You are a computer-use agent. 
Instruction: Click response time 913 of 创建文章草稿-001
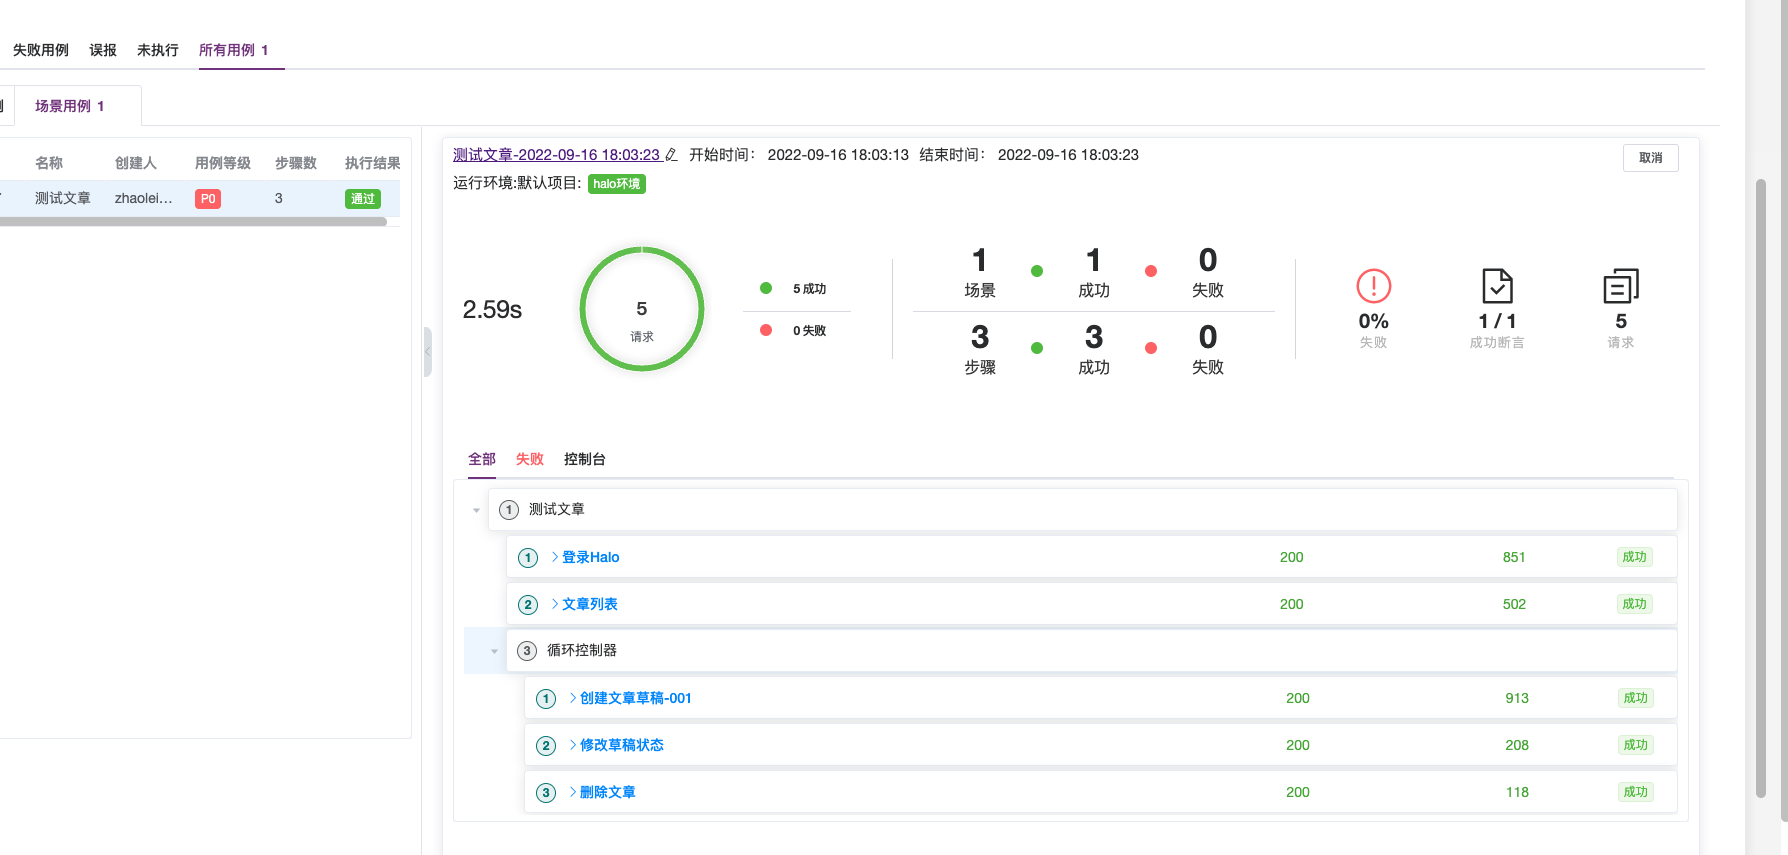pyautogui.click(x=1517, y=698)
